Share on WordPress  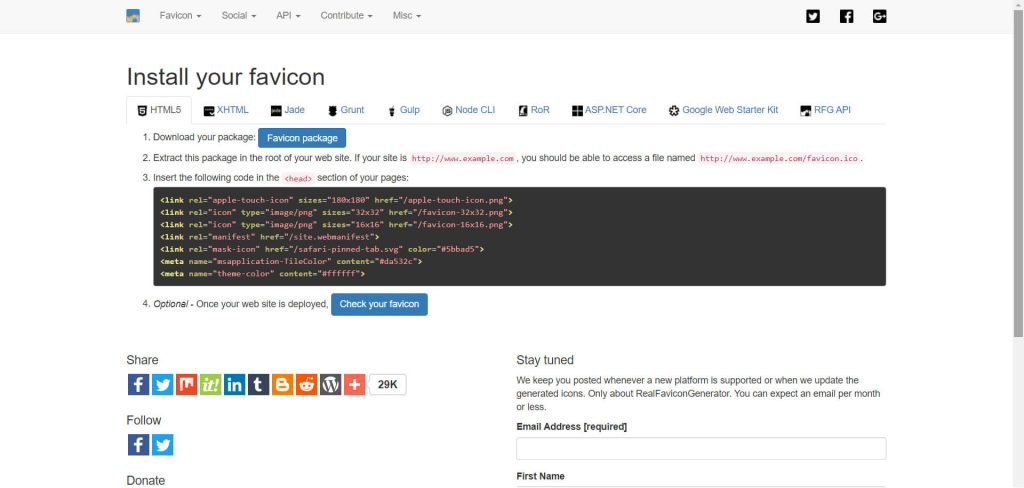pos(330,384)
